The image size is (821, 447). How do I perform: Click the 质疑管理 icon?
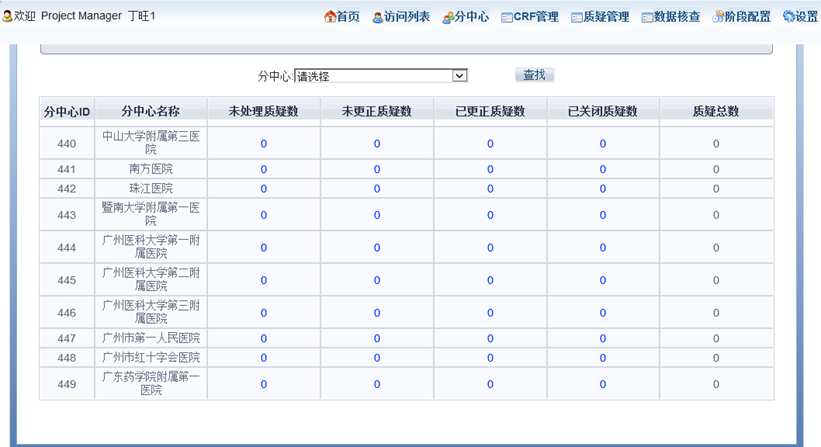point(576,18)
